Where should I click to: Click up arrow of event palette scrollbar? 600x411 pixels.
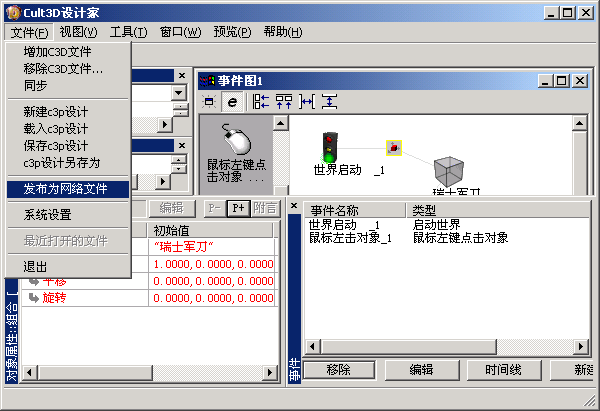click(x=281, y=123)
